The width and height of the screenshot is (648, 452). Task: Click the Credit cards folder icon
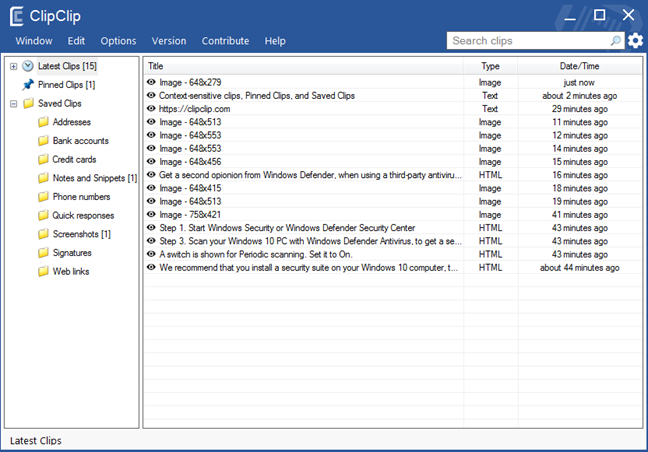tap(43, 159)
